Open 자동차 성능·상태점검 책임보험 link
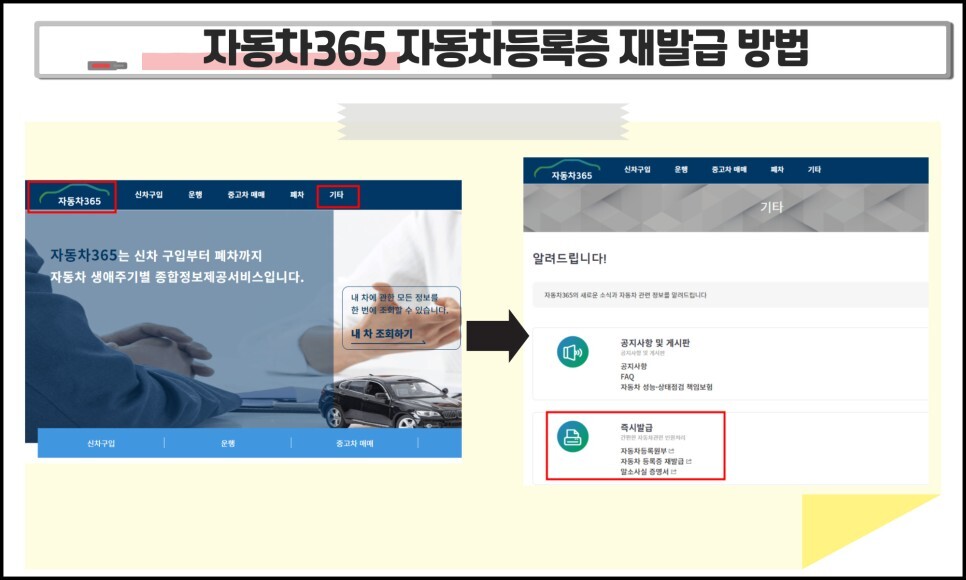This screenshot has width=966, height=580. [x=667, y=387]
